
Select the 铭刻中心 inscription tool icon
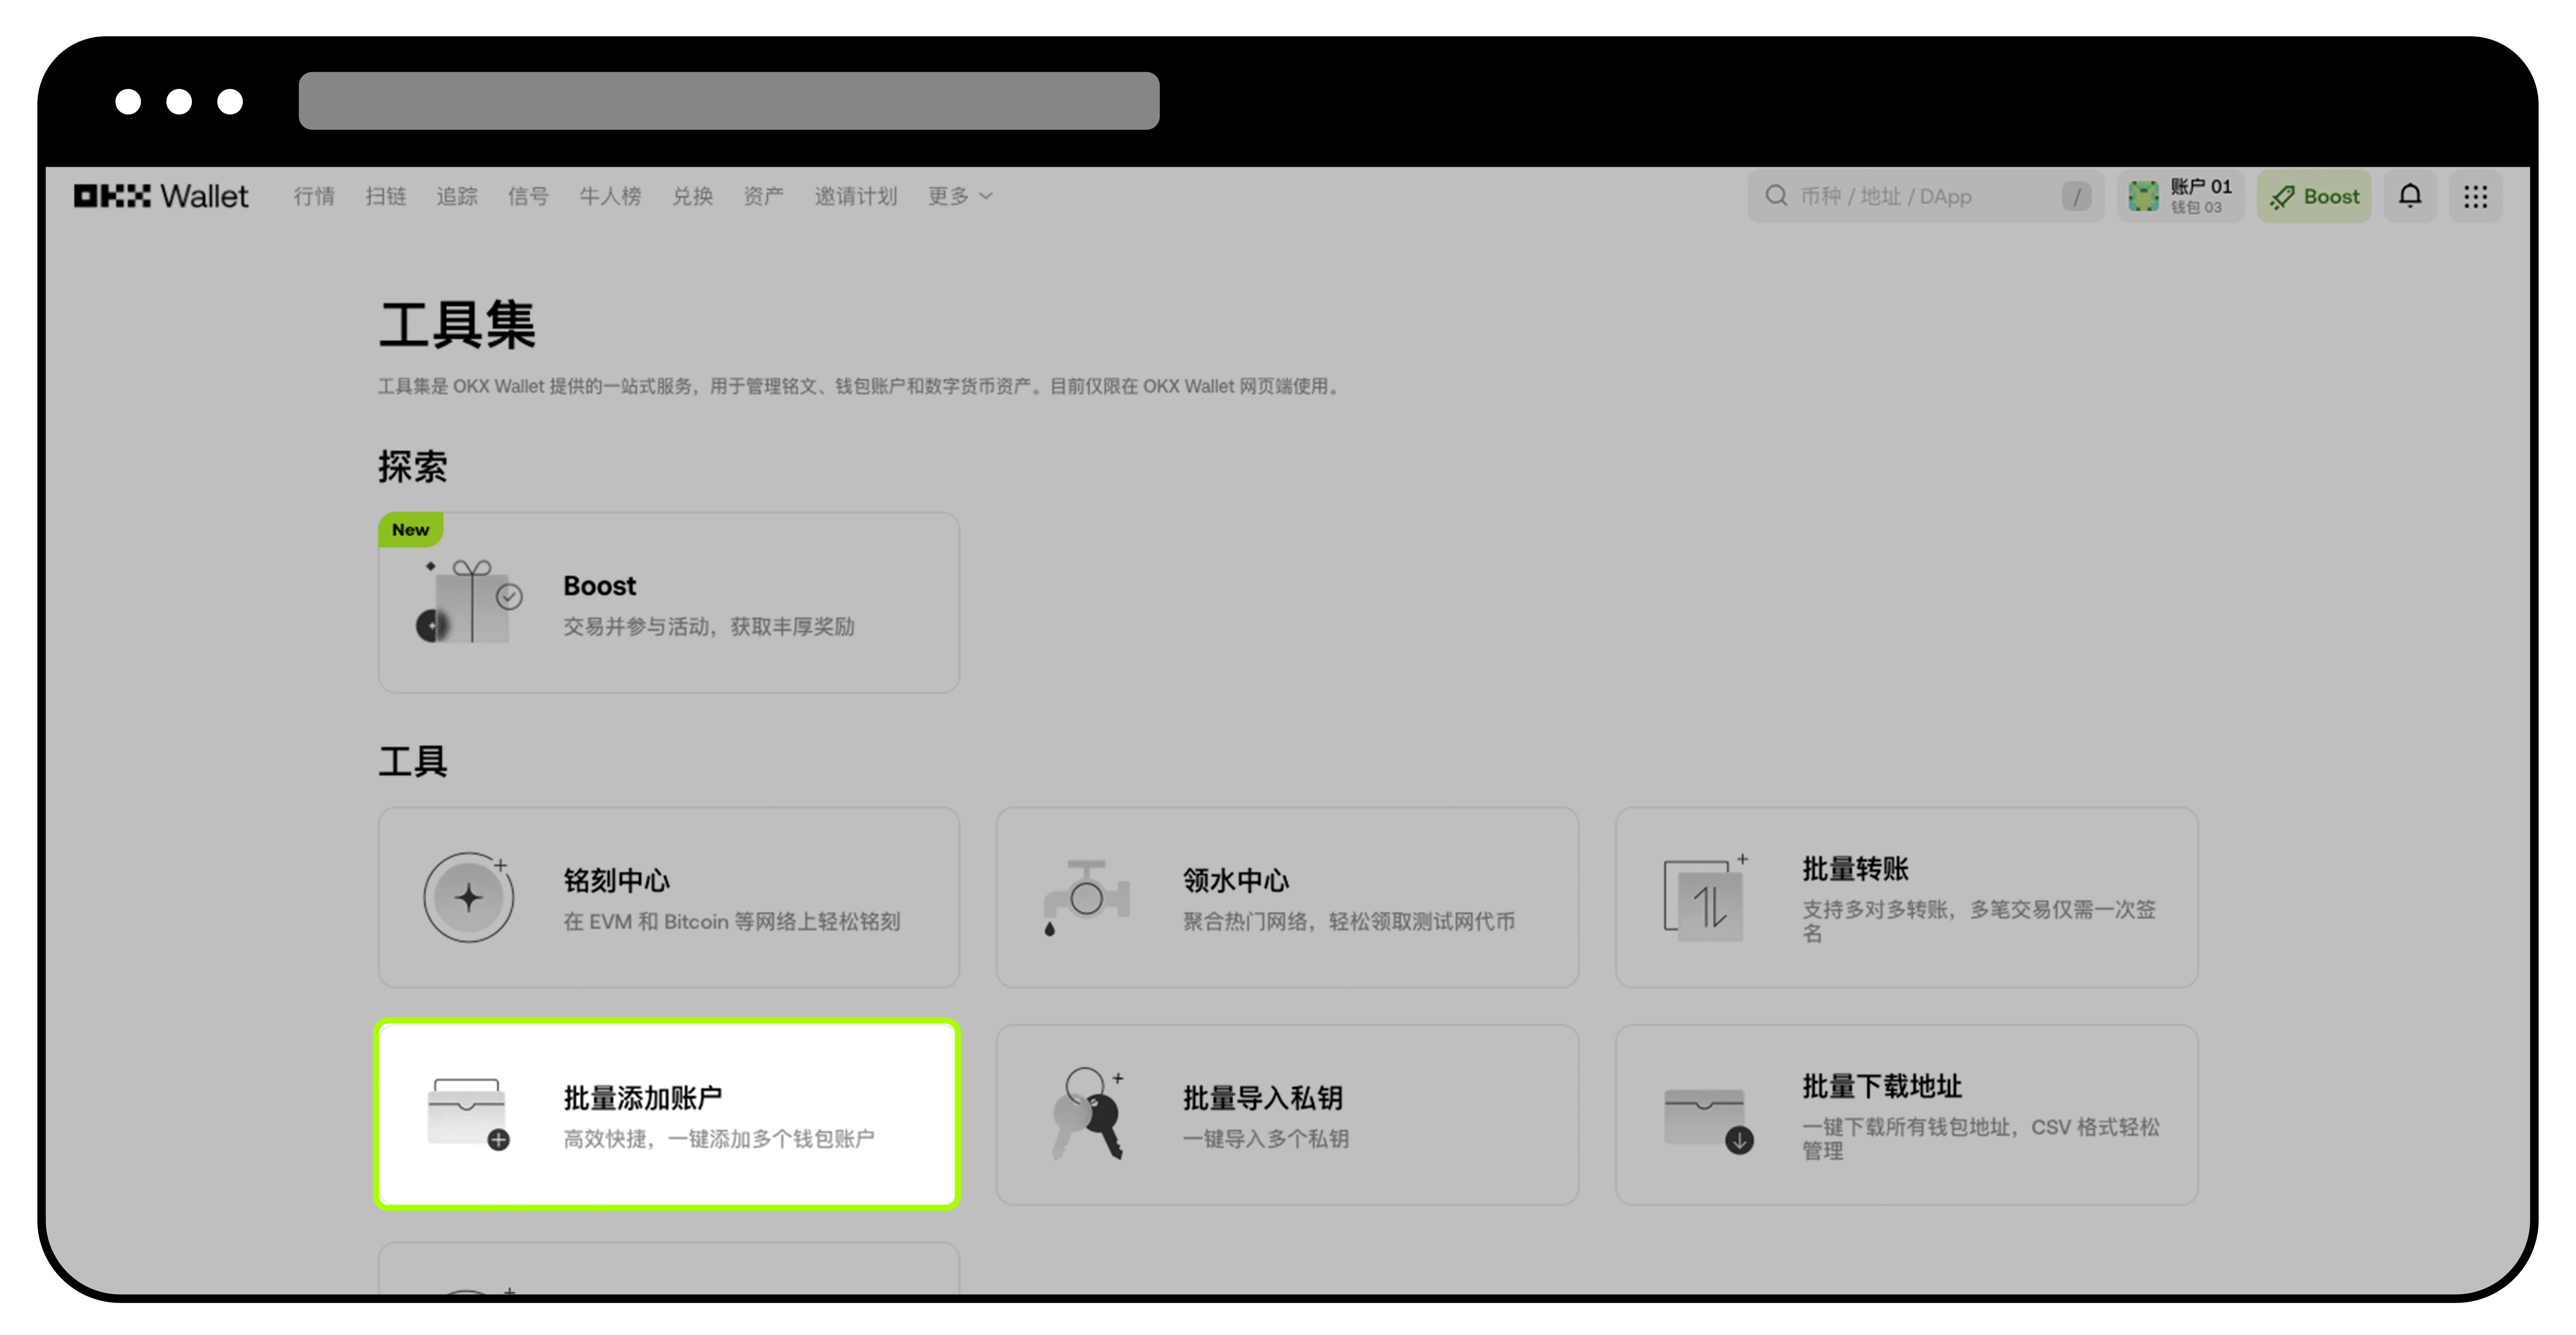[469, 897]
